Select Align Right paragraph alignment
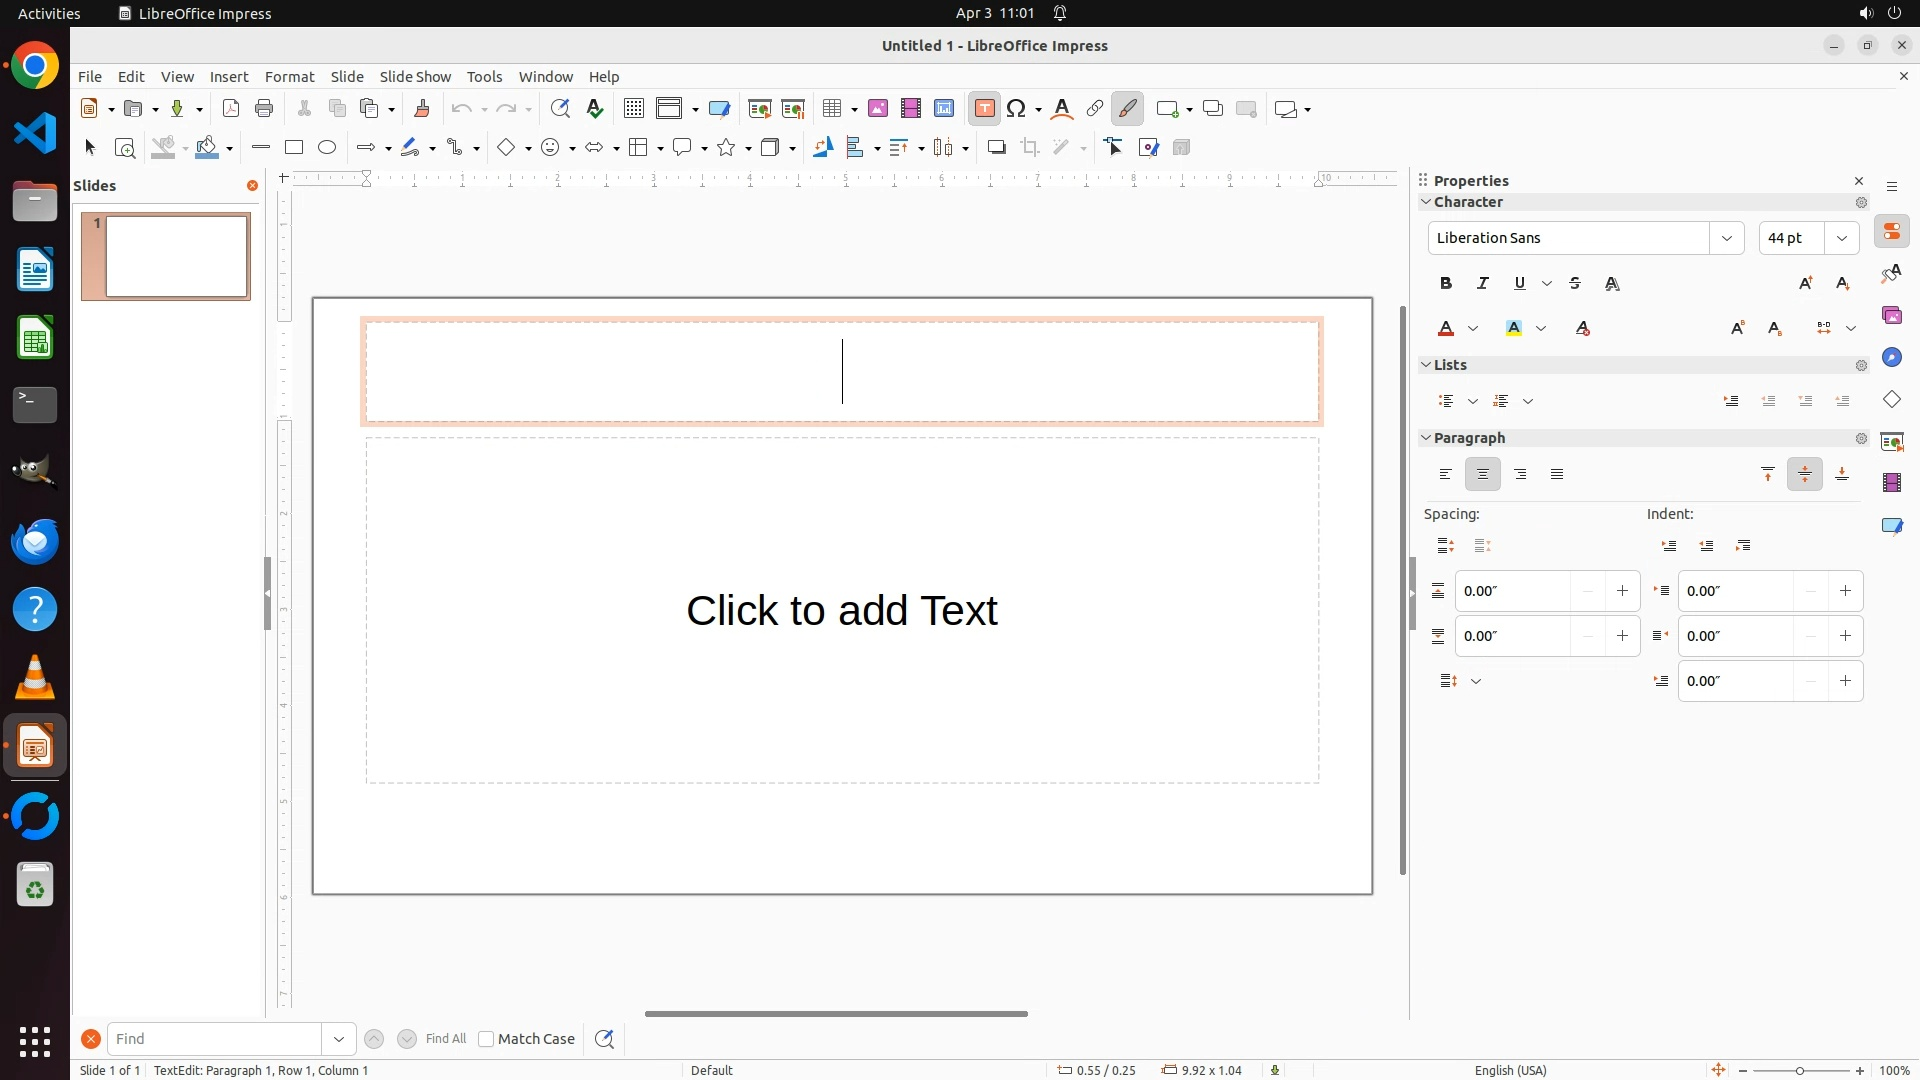Viewport: 1920px width, 1080px height. coord(1520,475)
